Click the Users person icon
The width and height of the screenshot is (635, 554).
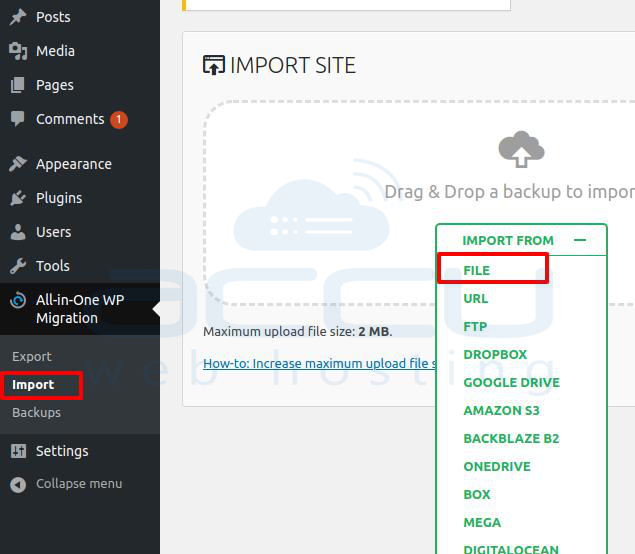coord(18,232)
